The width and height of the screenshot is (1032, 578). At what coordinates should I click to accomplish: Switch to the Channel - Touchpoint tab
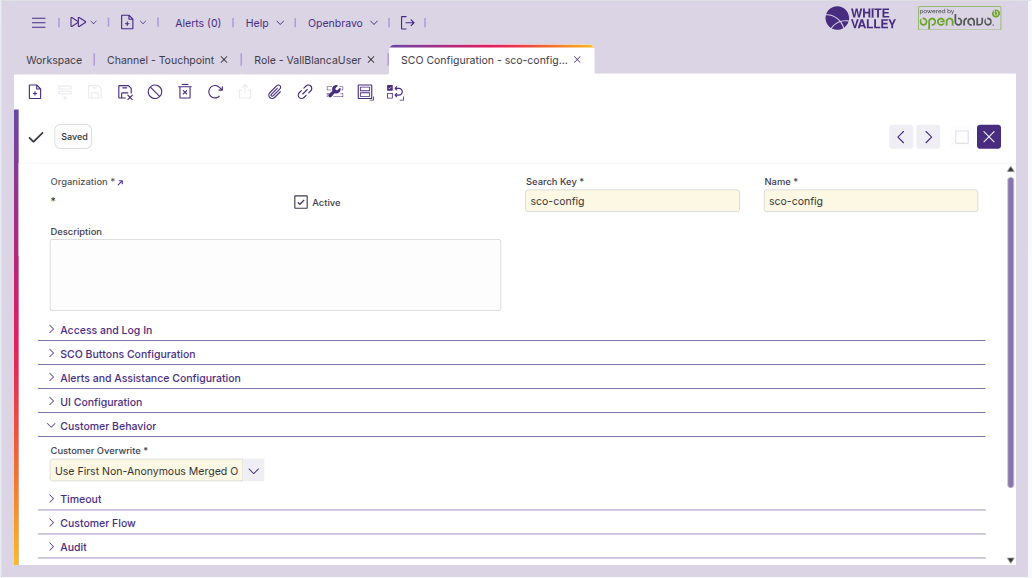[160, 60]
